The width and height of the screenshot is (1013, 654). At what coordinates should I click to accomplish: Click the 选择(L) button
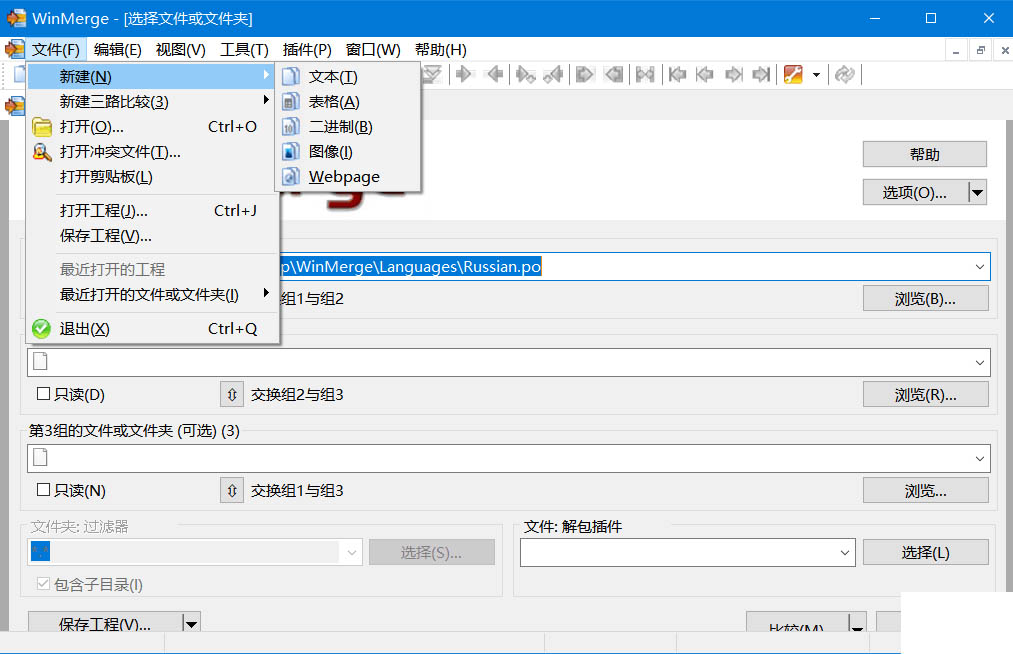pyautogui.click(x=925, y=553)
